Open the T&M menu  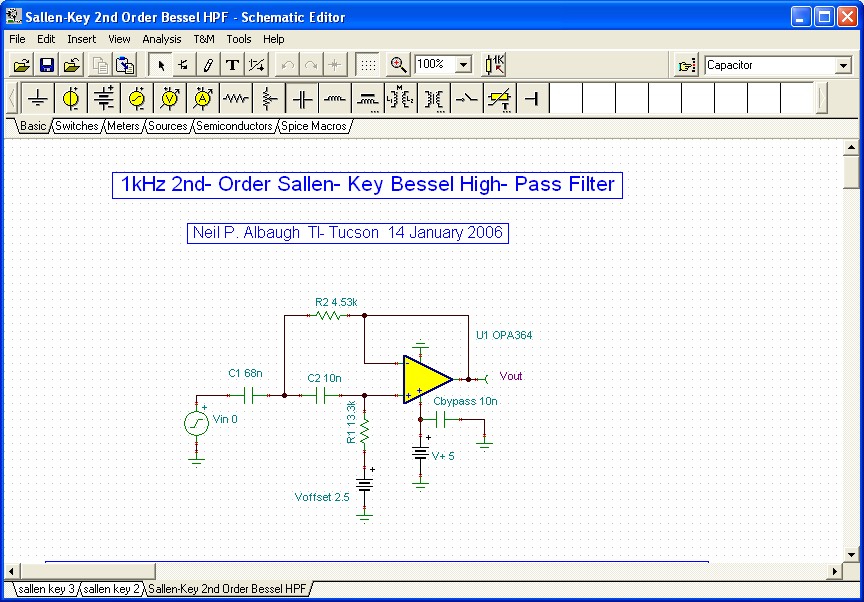(x=204, y=39)
